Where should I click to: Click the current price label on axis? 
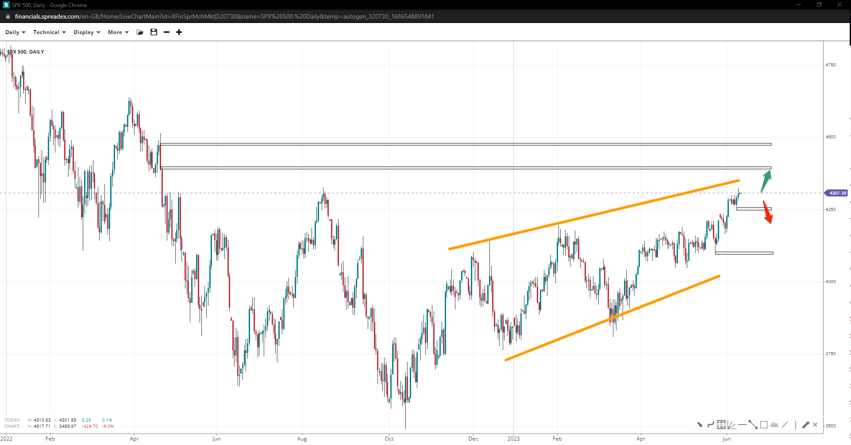point(836,193)
